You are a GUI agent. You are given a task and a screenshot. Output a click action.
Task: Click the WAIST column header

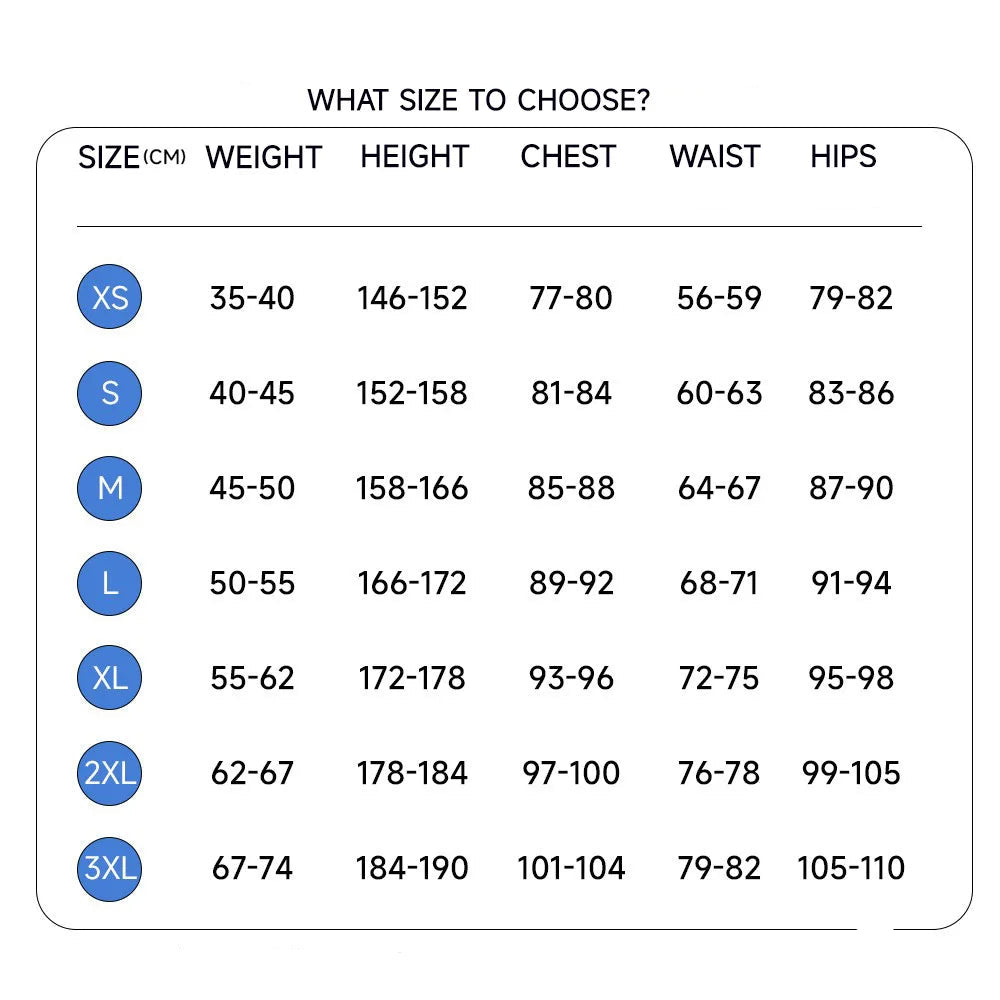pyautogui.click(x=715, y=157)
